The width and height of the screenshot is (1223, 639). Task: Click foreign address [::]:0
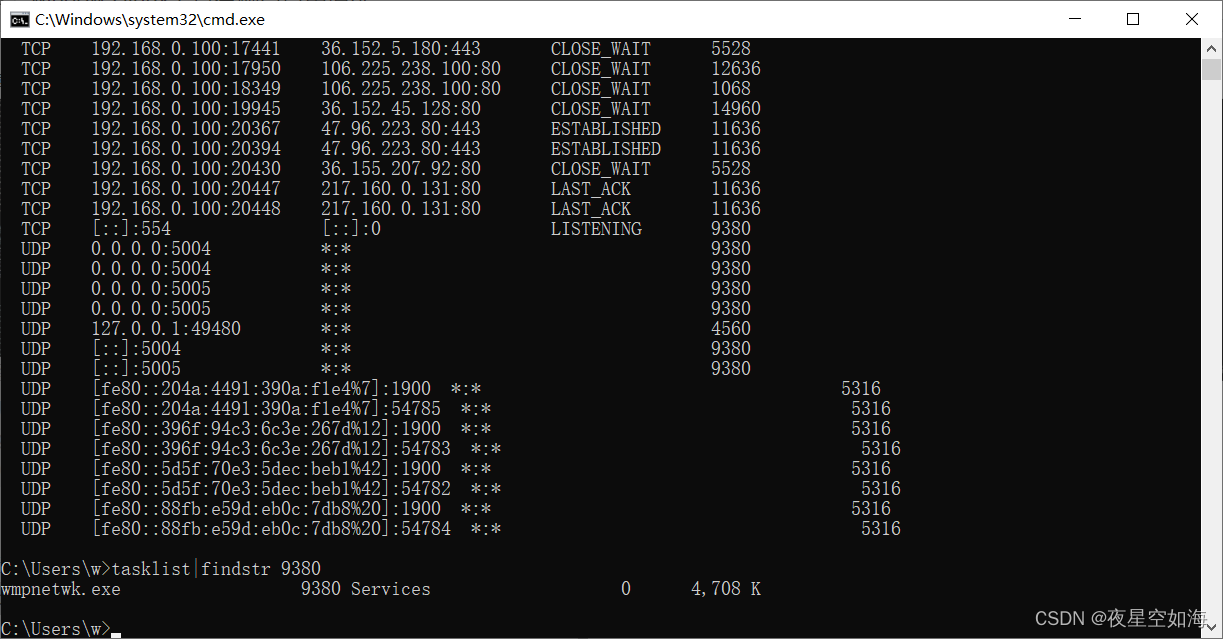point(351,229)
